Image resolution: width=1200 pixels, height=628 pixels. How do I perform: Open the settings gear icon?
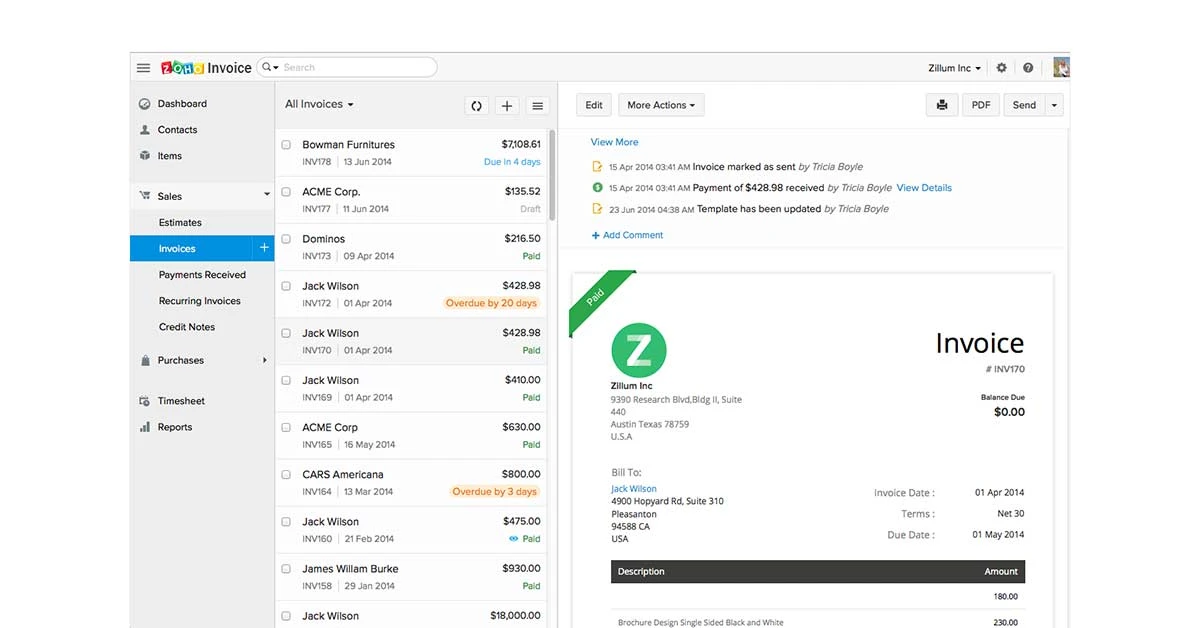1001,67
